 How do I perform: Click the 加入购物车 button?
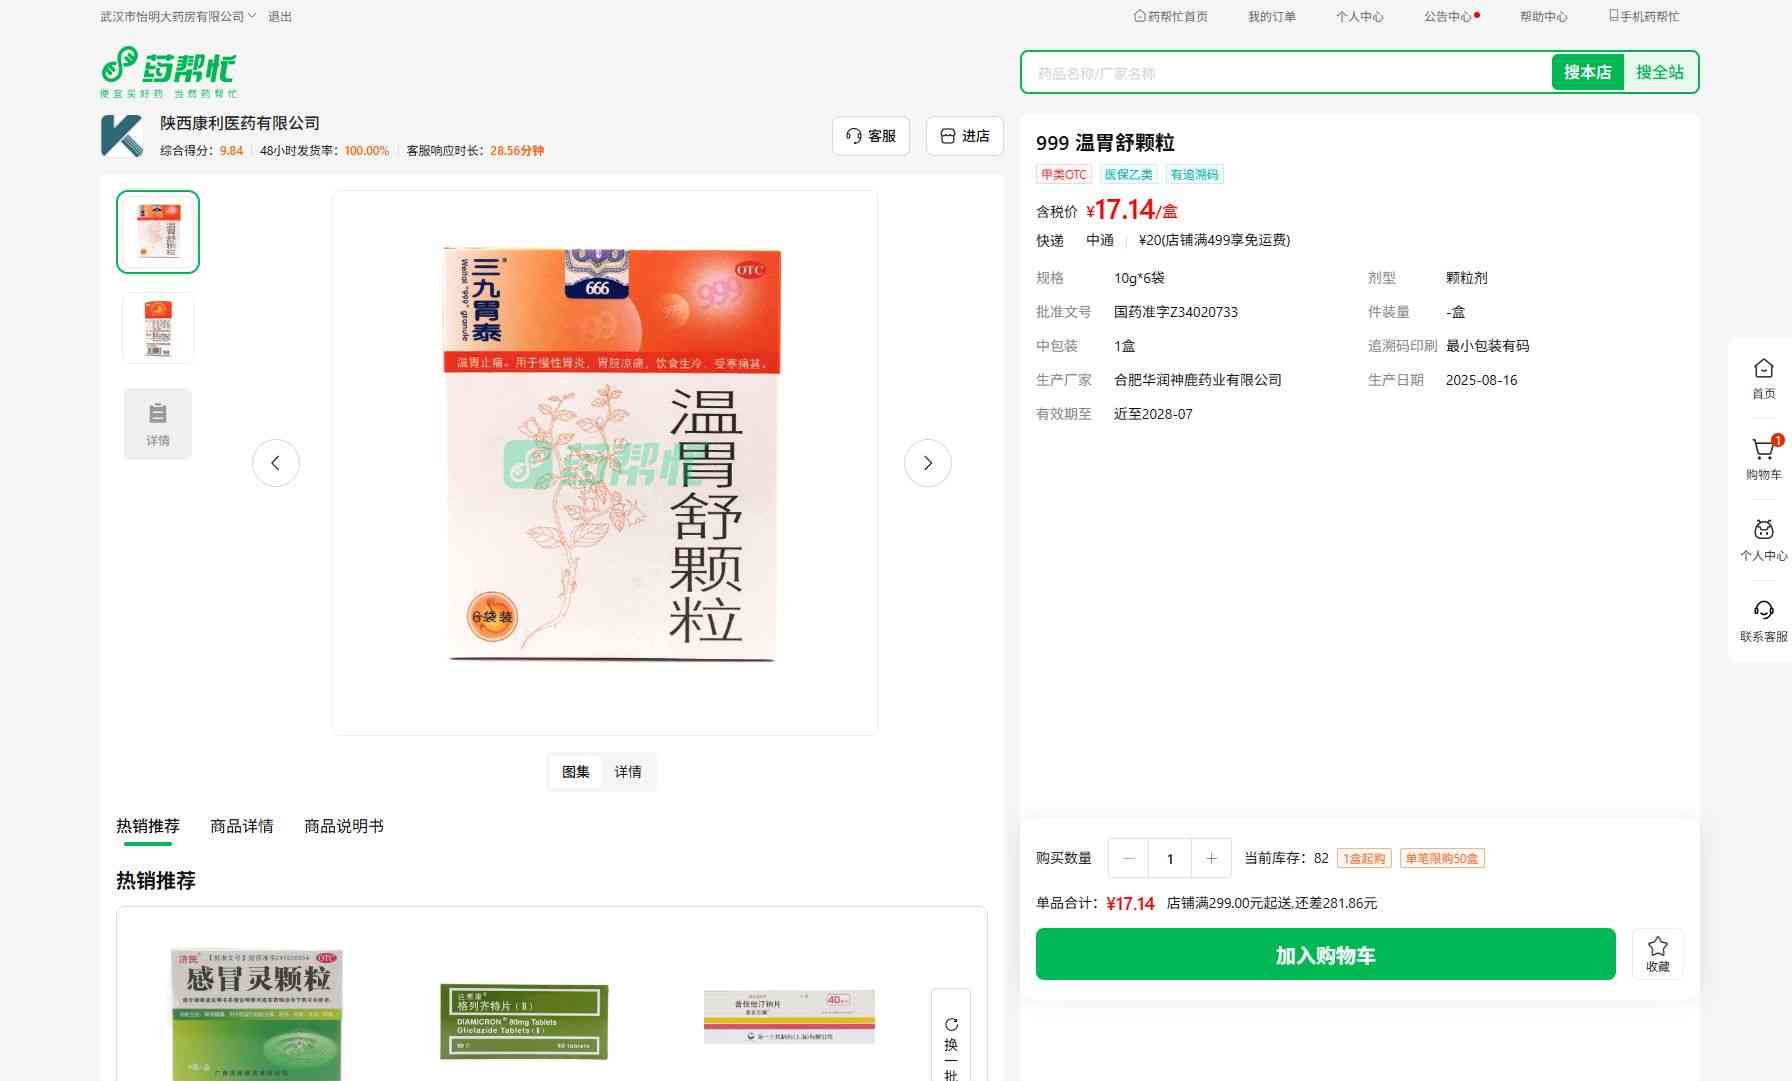coord(1325,955)
